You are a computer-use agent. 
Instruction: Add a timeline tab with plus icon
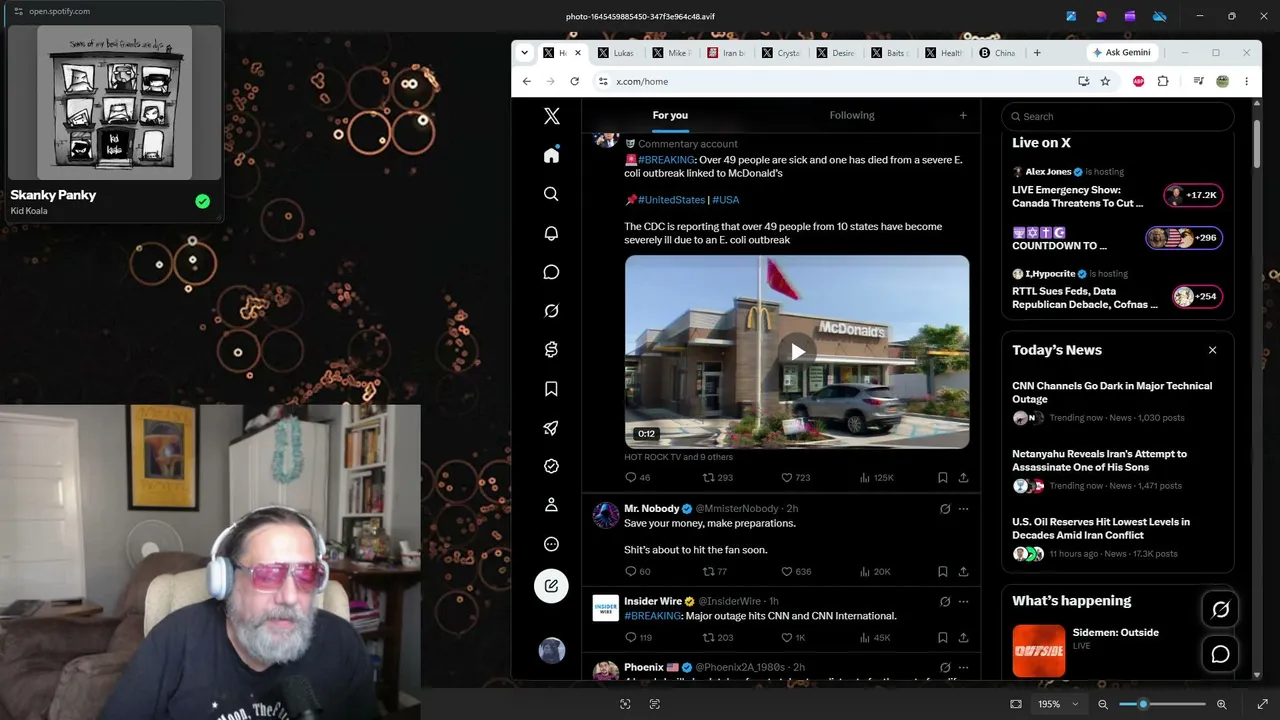pyautogui.click(x=963, y=115)
